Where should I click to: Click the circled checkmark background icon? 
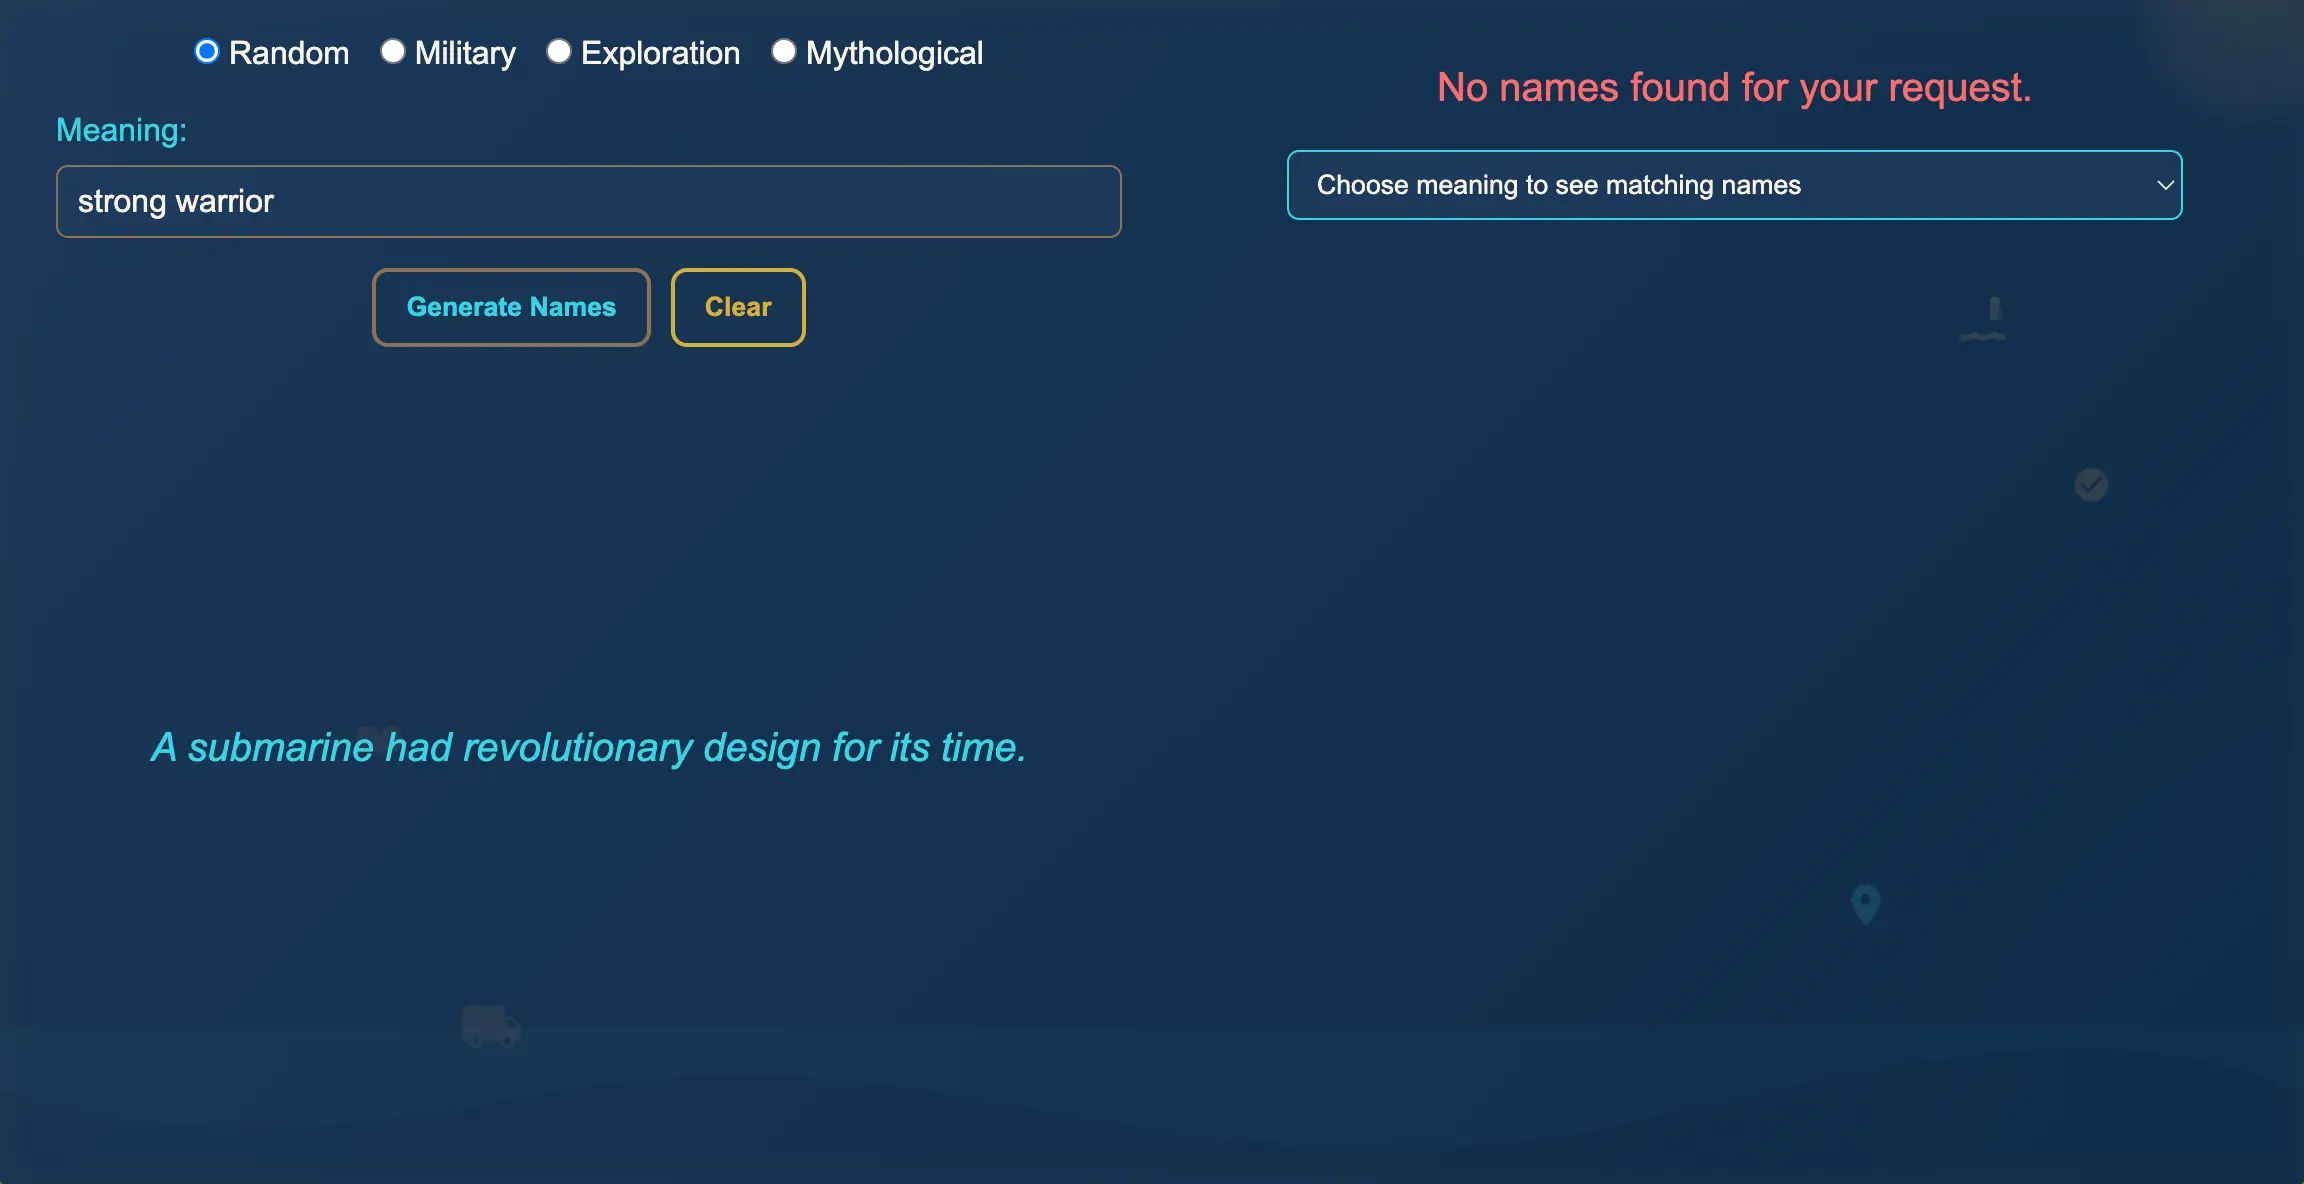pos(2090,485)
